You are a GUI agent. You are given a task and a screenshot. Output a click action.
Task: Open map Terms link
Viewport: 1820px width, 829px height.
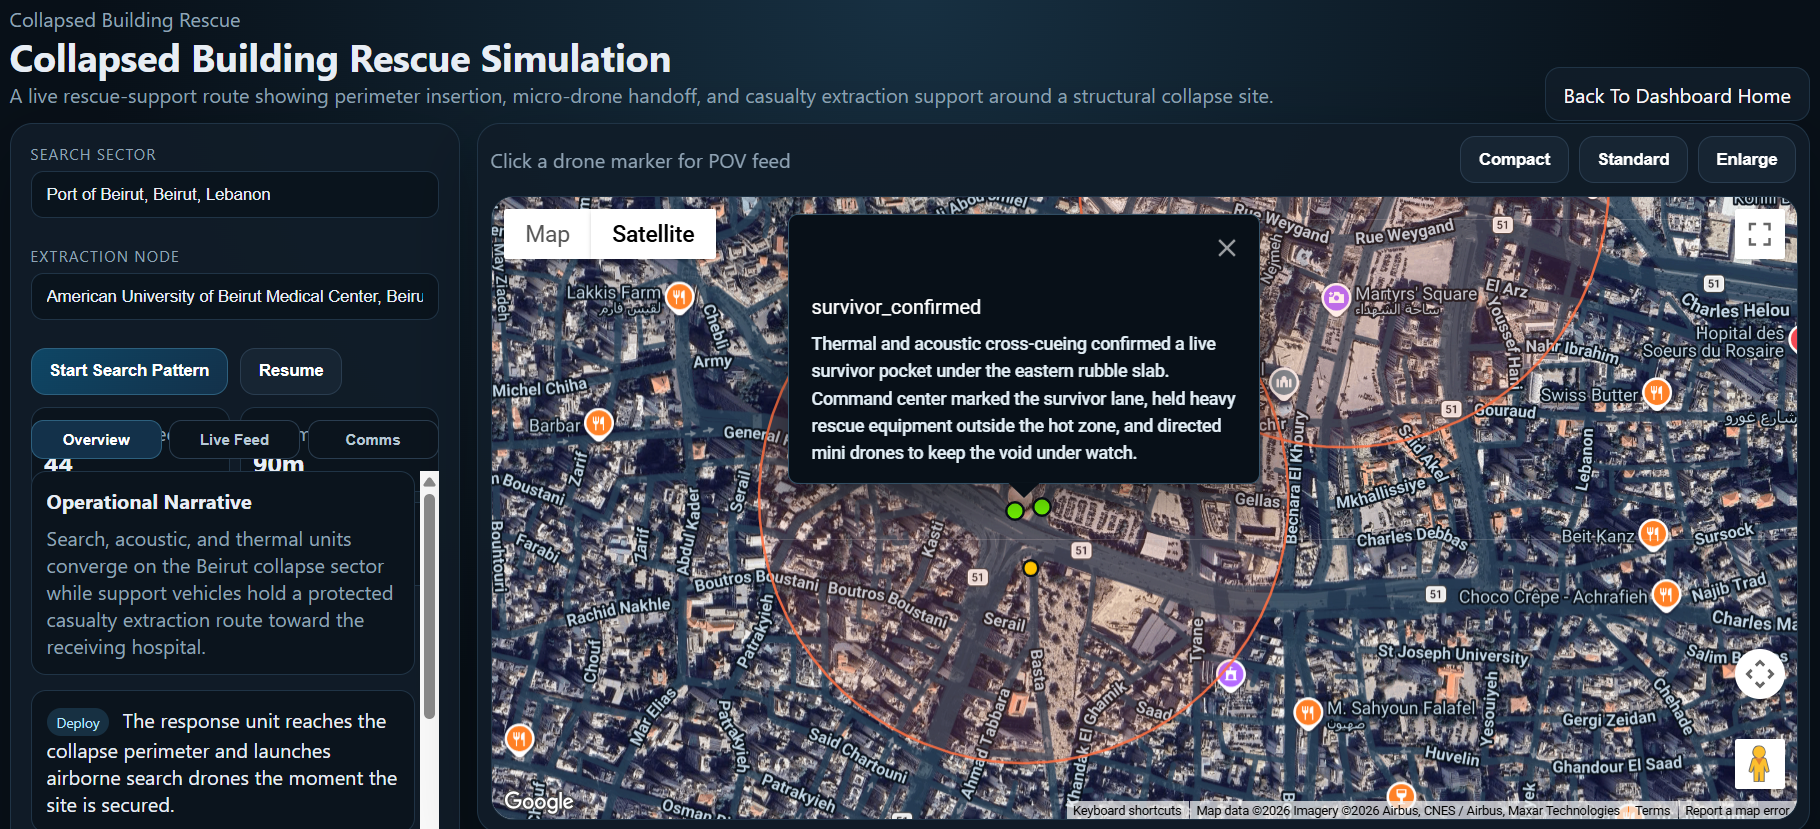pos(1652,811)
